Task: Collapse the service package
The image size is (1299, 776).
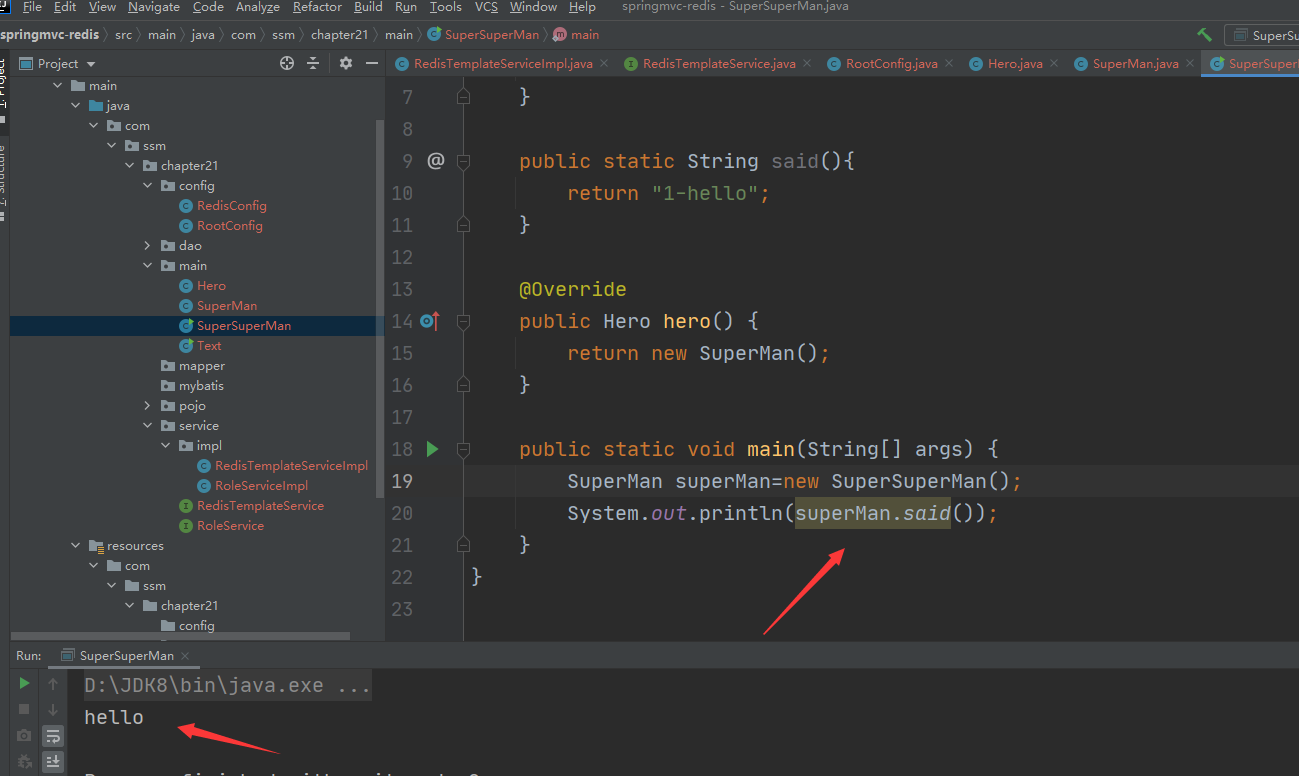Action: tap(147, 426)
